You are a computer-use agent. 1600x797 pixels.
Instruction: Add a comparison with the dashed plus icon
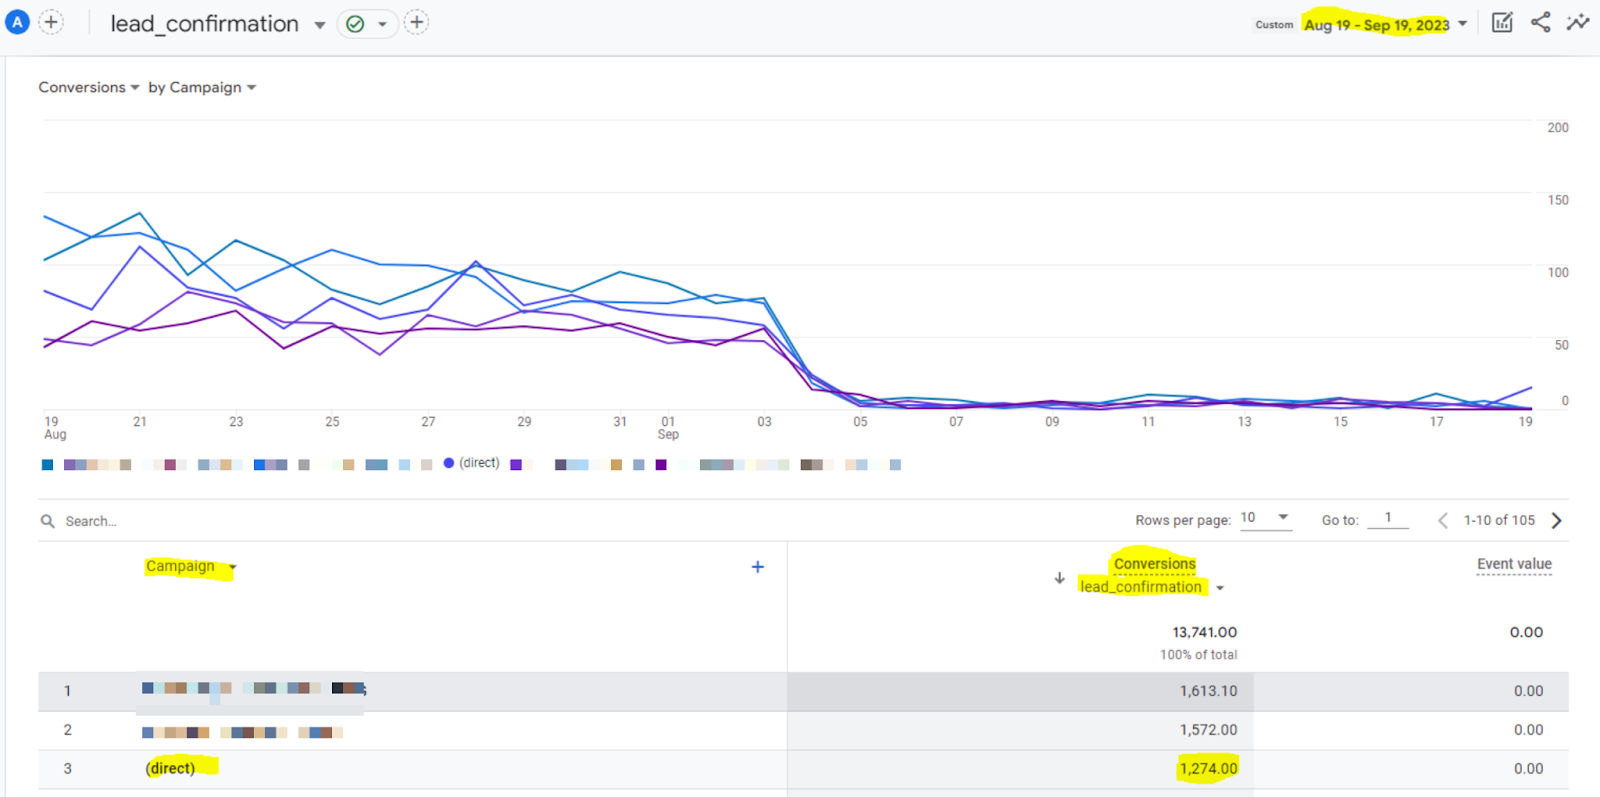click(x=51, y=22)
